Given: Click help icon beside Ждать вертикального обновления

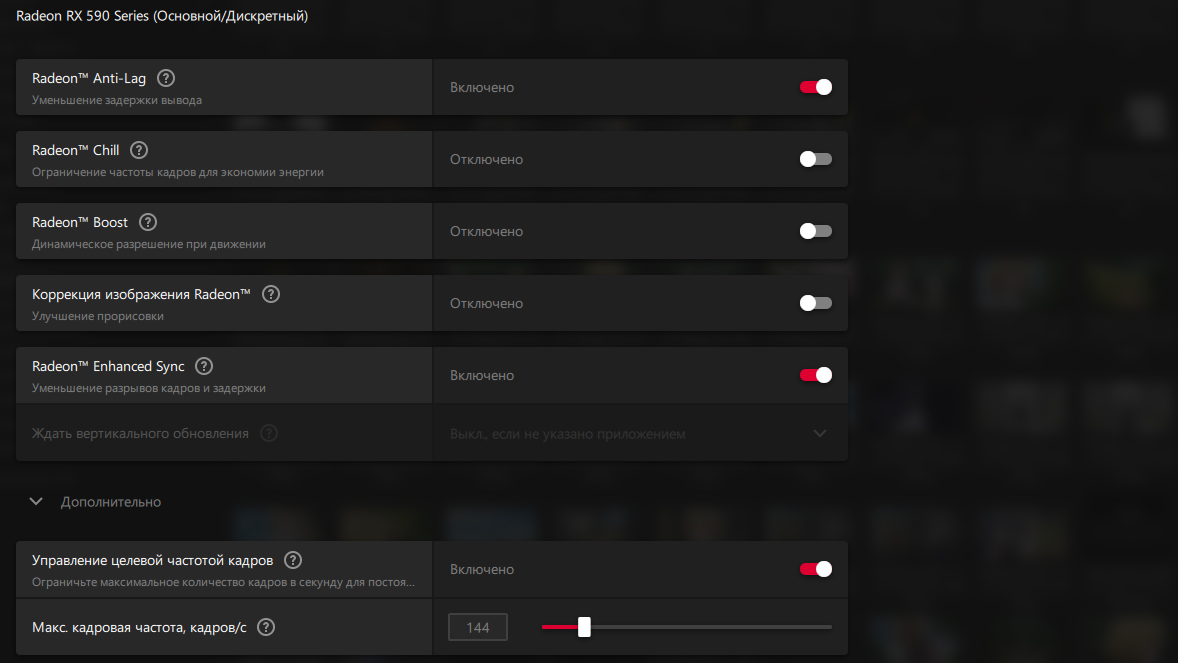Looking at the screenshot, I should (269, 433).
